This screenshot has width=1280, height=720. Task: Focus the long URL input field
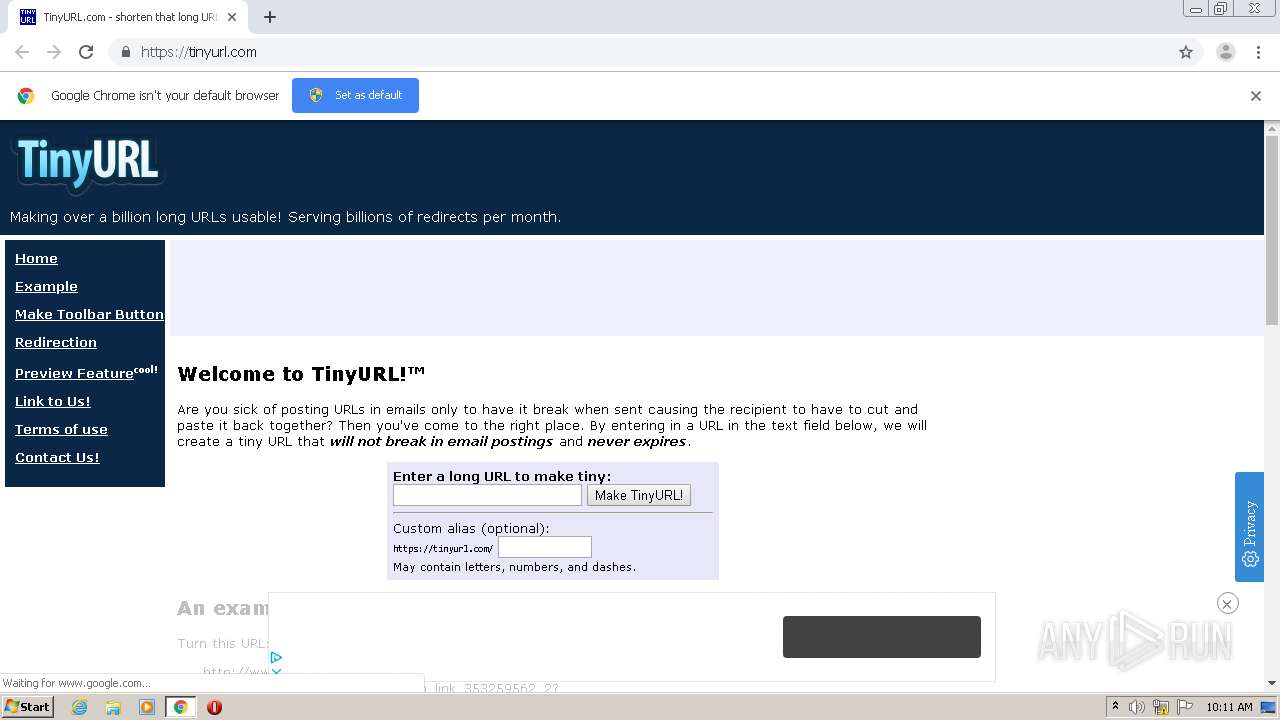487,495
